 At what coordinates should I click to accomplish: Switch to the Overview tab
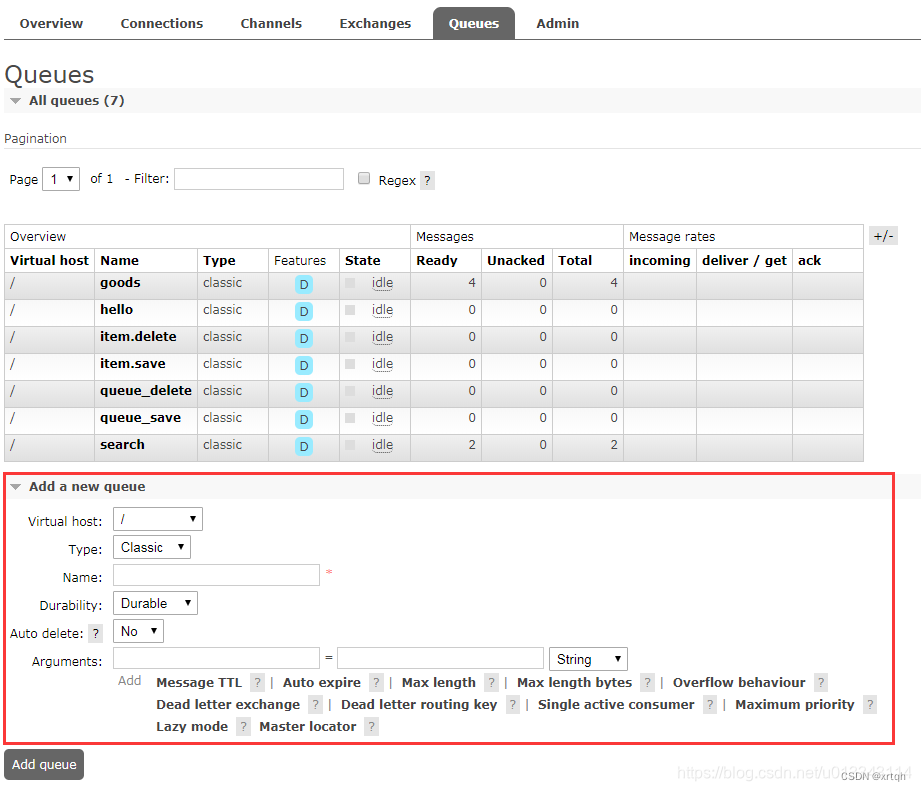(x=51, y=23)
